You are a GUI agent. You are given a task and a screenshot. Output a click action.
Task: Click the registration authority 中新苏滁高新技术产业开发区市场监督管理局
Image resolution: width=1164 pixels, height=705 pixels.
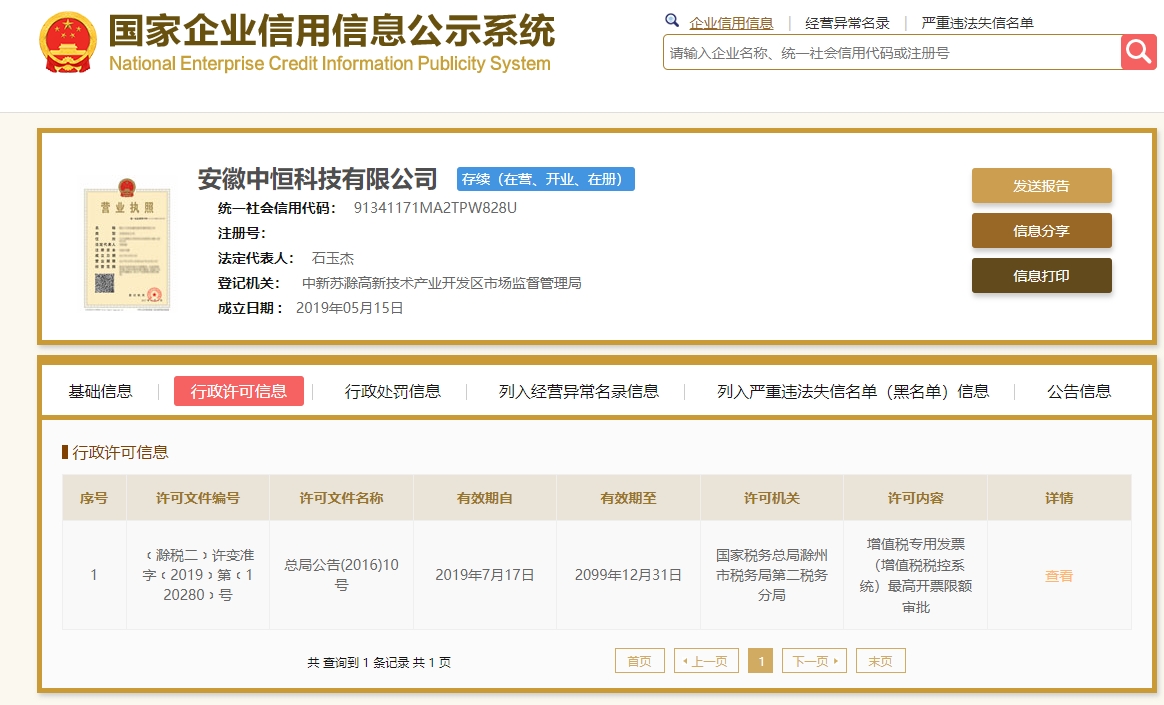tap(442, 283)
